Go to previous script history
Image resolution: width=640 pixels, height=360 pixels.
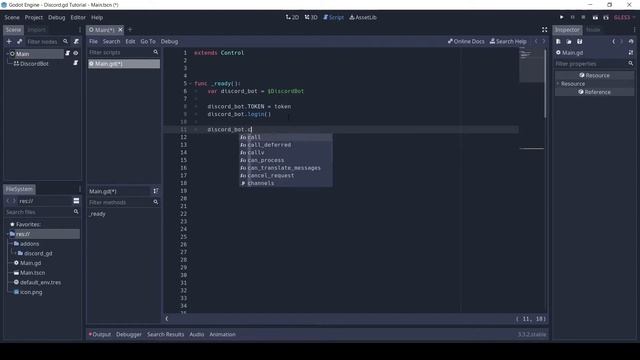point(536,41)
